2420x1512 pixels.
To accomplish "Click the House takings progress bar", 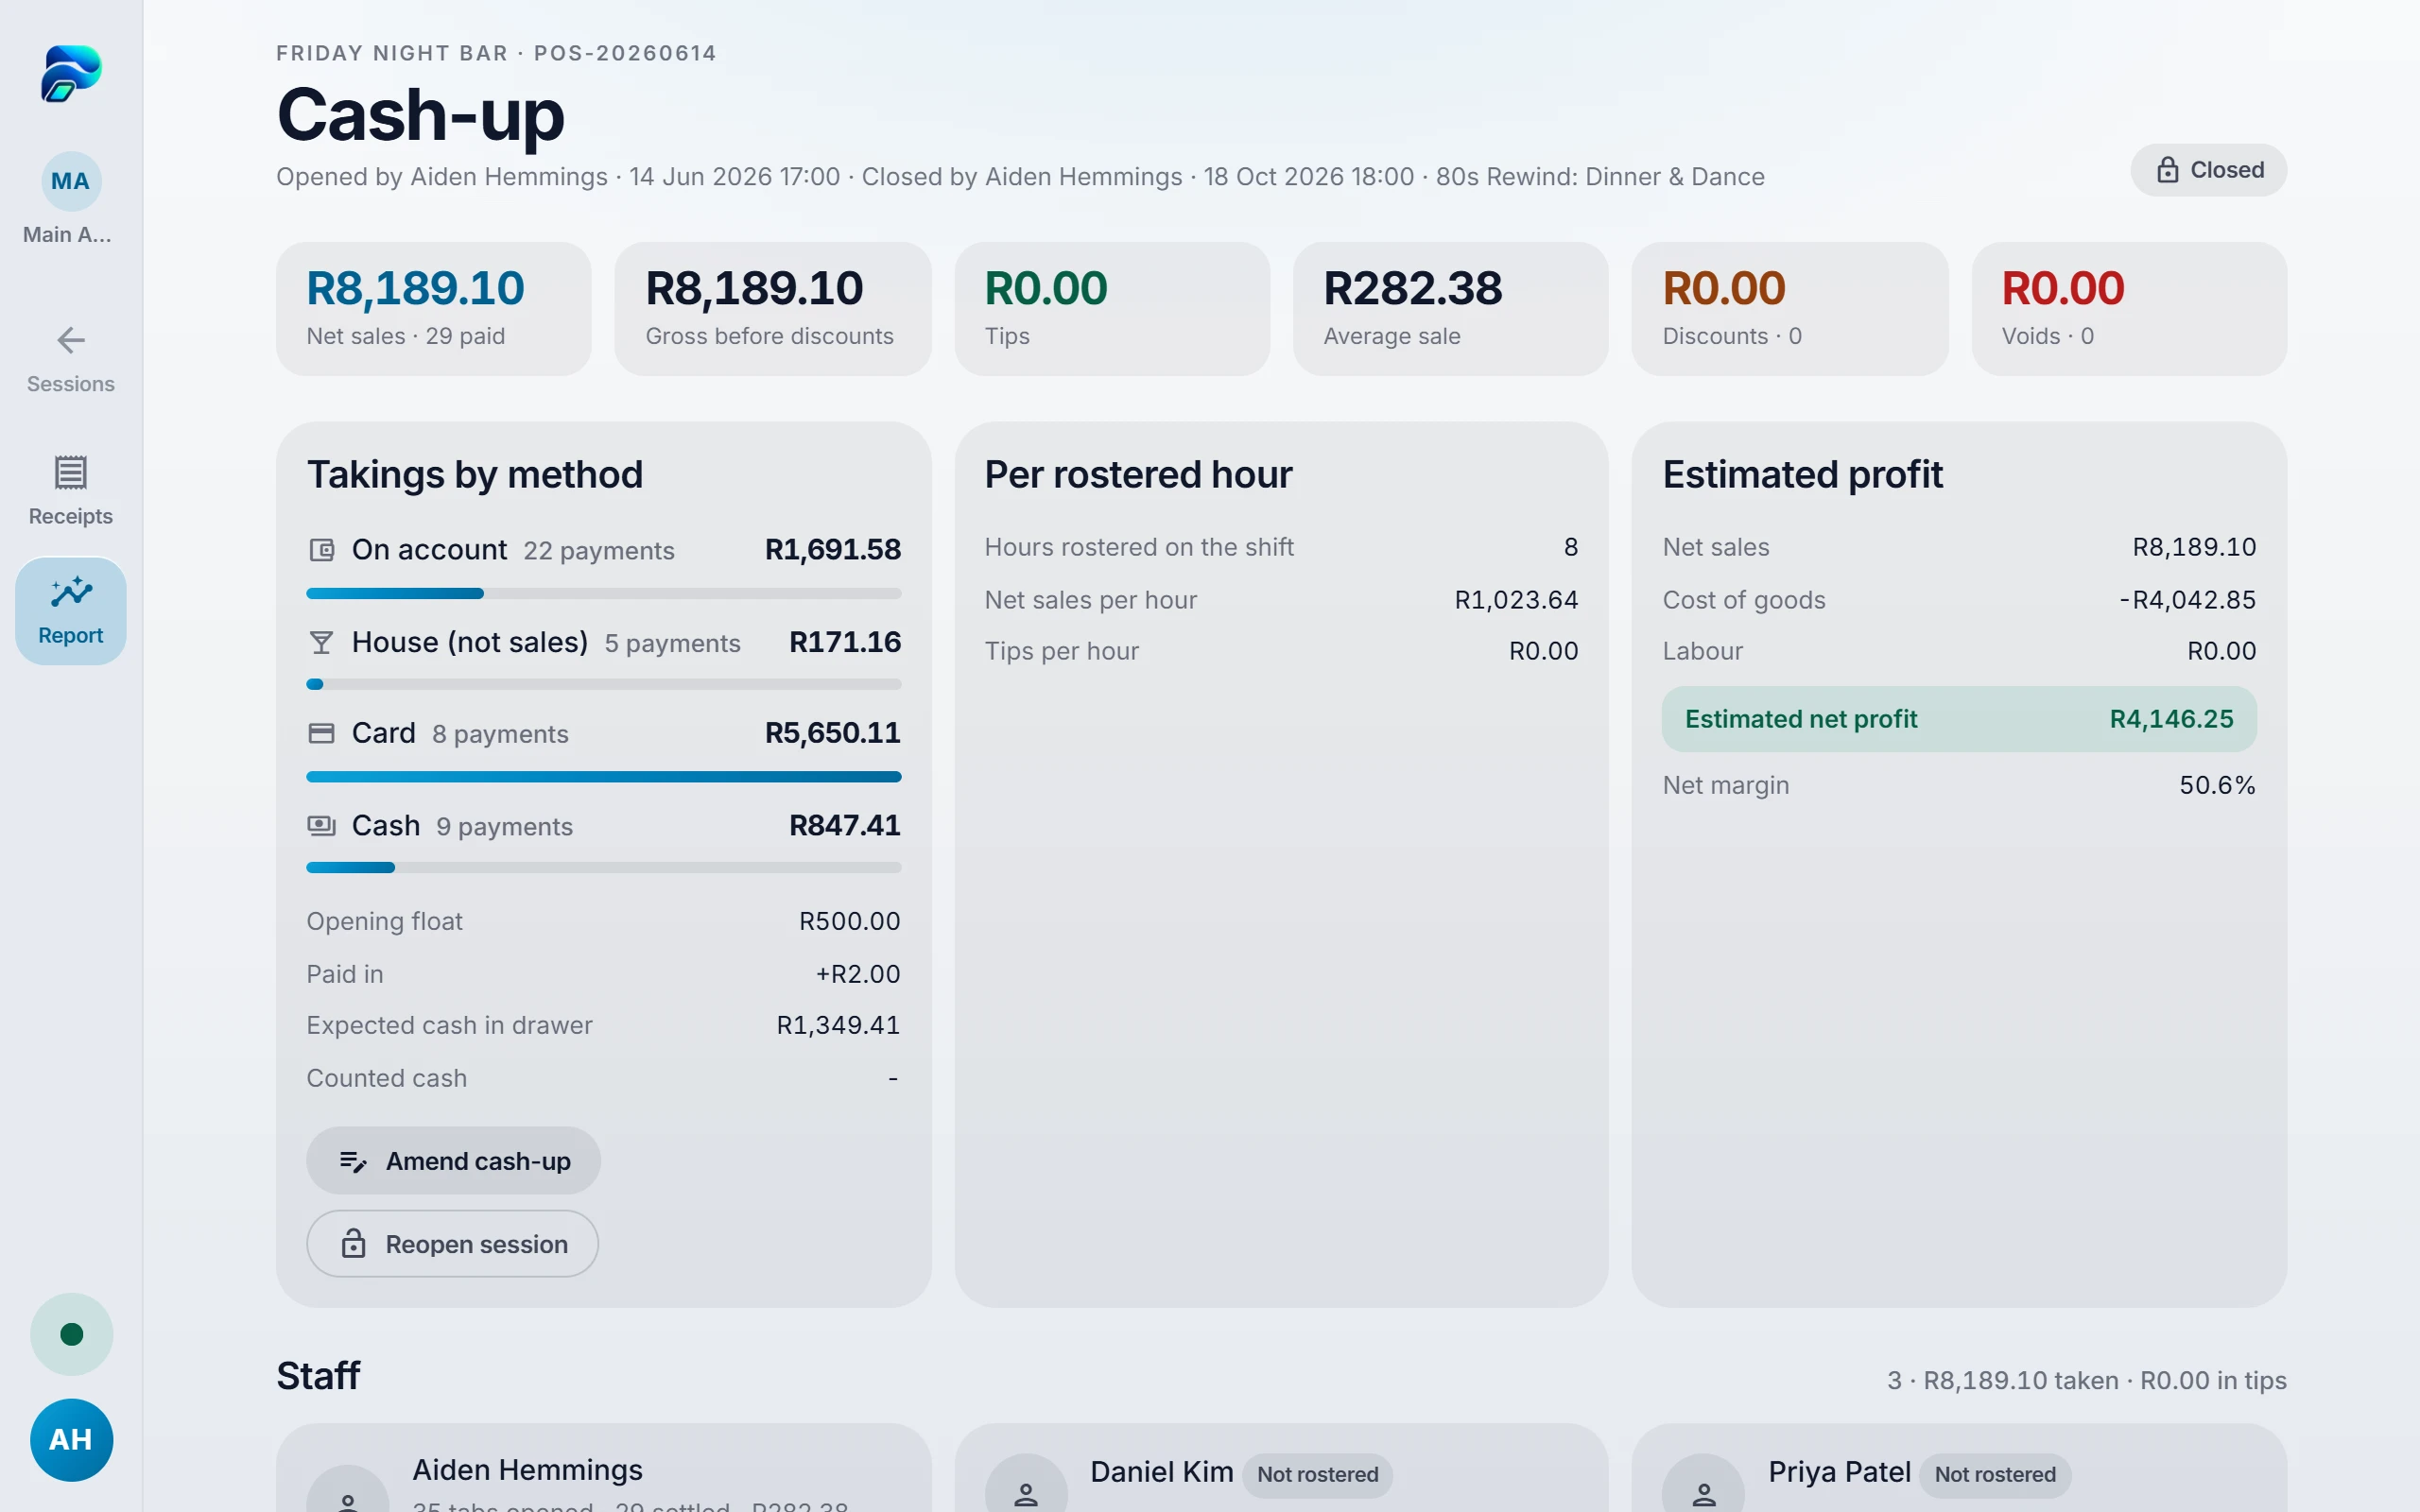I will click(603, 685).
